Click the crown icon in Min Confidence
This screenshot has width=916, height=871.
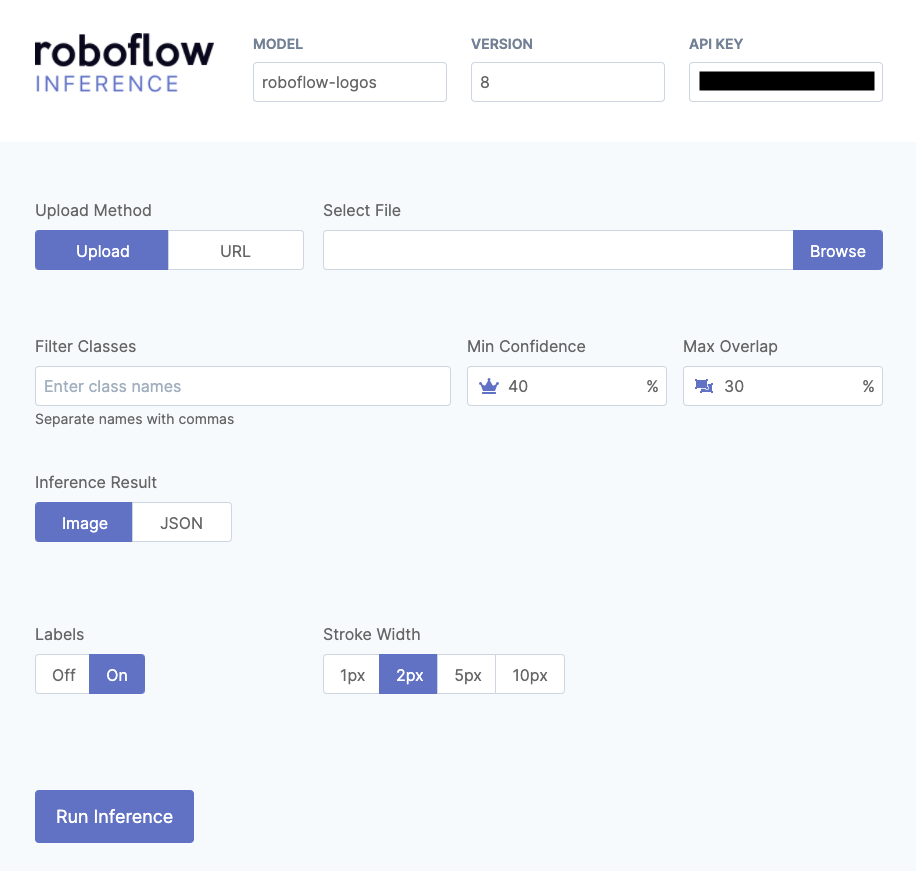click(489, 386)
